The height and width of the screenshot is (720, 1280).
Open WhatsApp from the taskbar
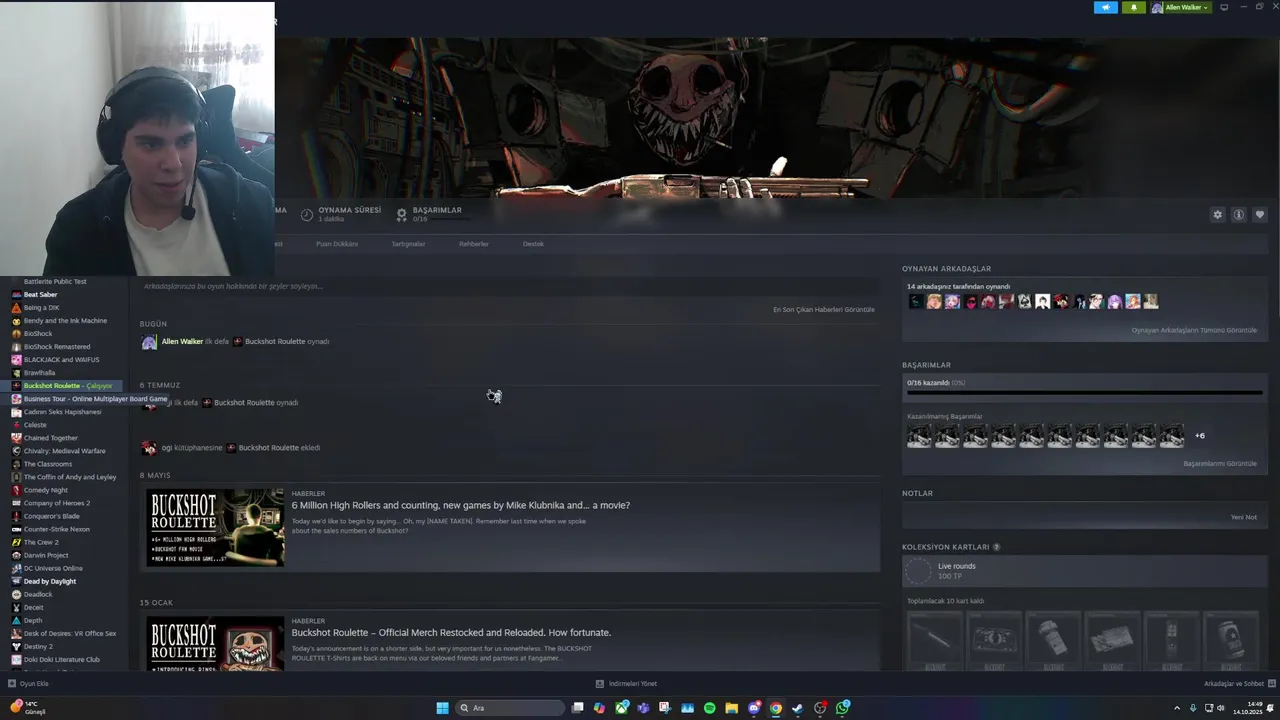(843, 708)
